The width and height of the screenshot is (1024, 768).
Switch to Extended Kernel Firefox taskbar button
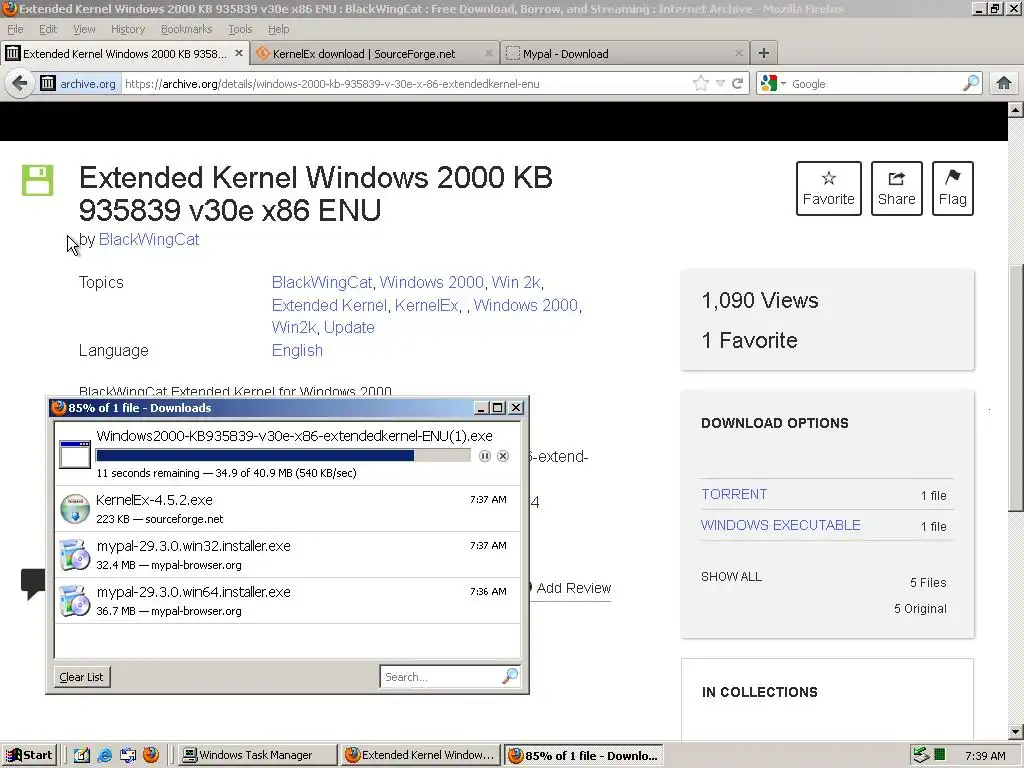click(421, 755)
